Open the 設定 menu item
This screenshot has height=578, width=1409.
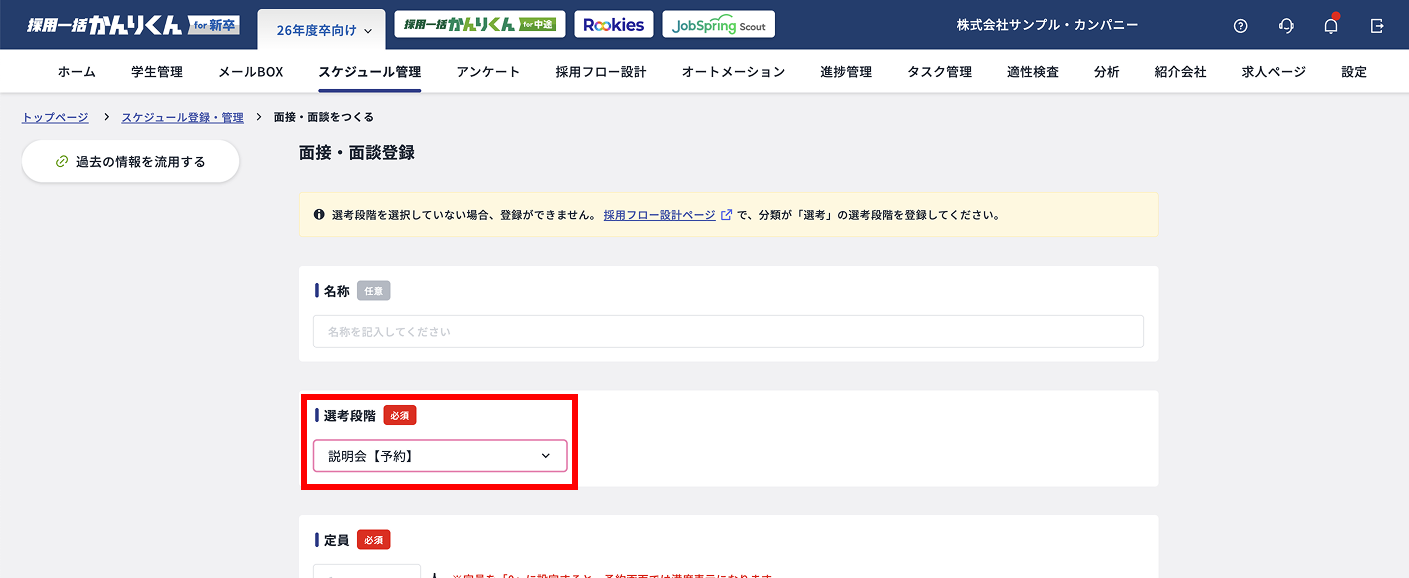coord(1354,72)
